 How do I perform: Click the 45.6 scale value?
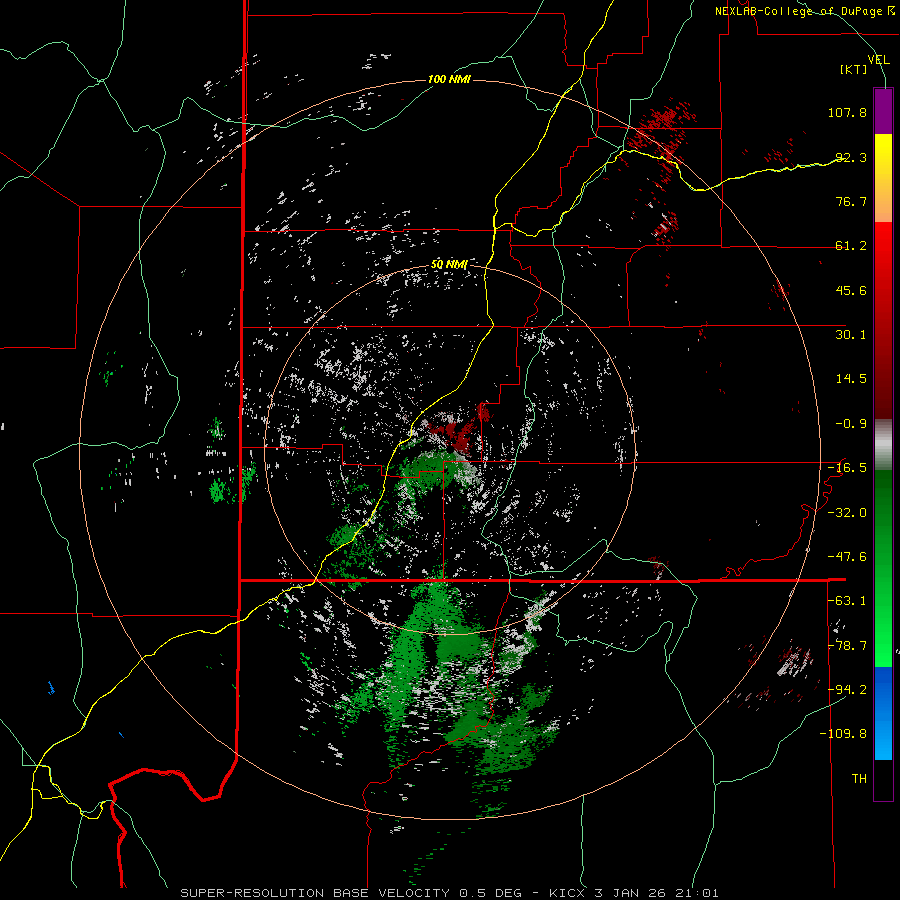point(851,290)
